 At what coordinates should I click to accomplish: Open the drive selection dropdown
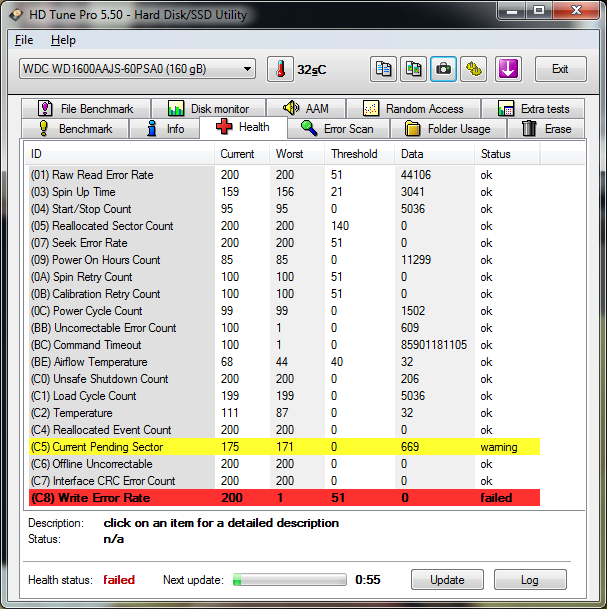[137, 69]
